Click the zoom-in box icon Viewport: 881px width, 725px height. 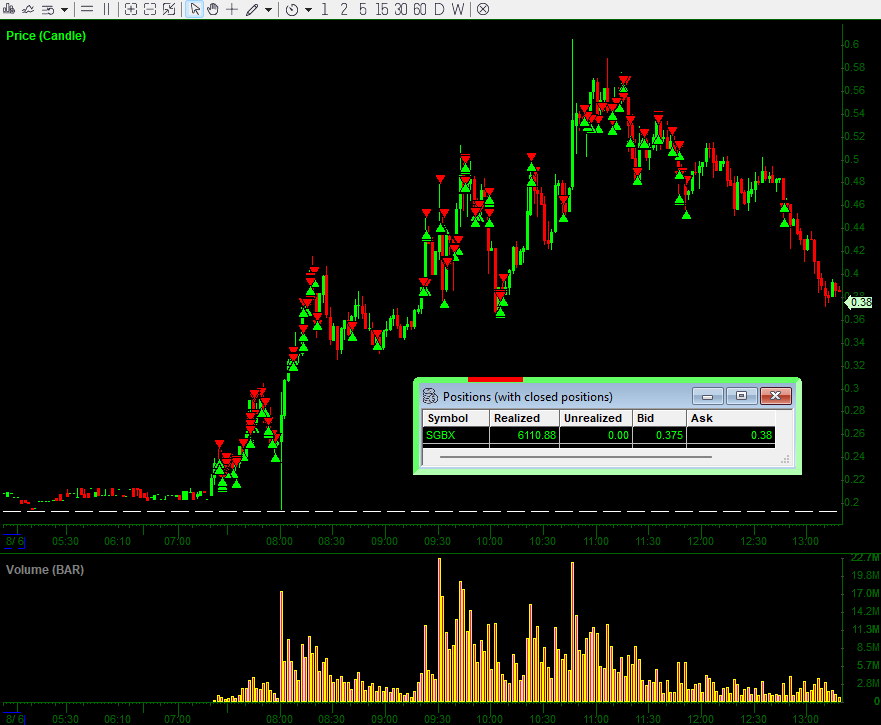(131, 9)
